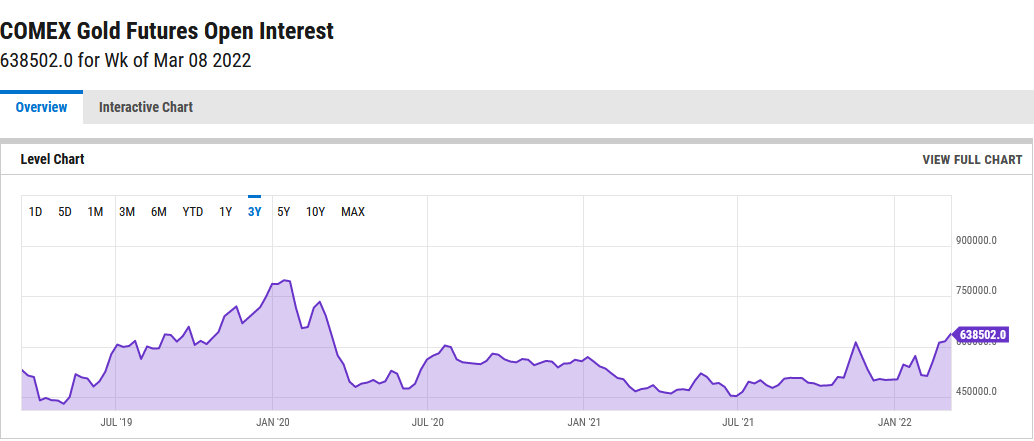This screenshot has height=441, width=1034.
Task: Click the JUL '21 x-axis label
Action: 738,422
